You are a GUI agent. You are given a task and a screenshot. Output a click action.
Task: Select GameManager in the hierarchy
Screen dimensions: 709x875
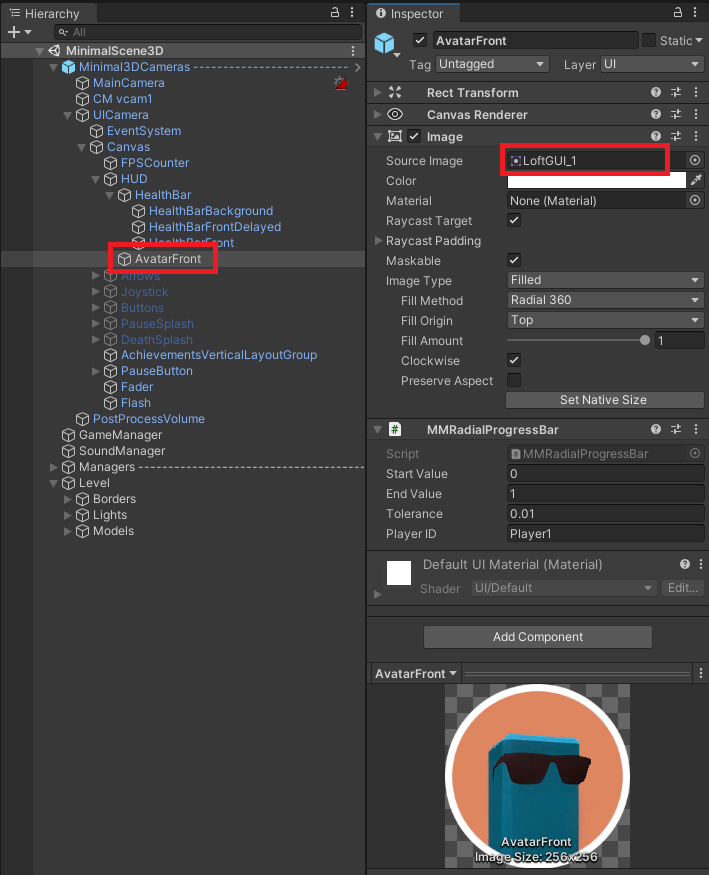coord(120,435)
